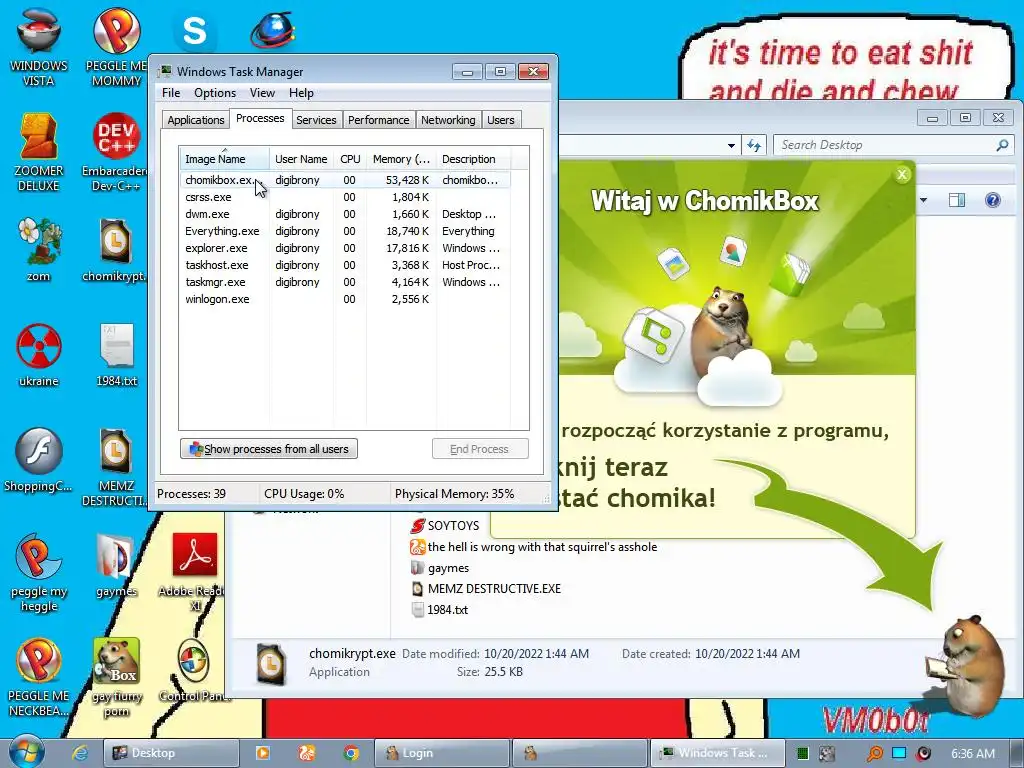
Task: Launch Adobe Reader XI desktop icon
Action: click(194, 572)
